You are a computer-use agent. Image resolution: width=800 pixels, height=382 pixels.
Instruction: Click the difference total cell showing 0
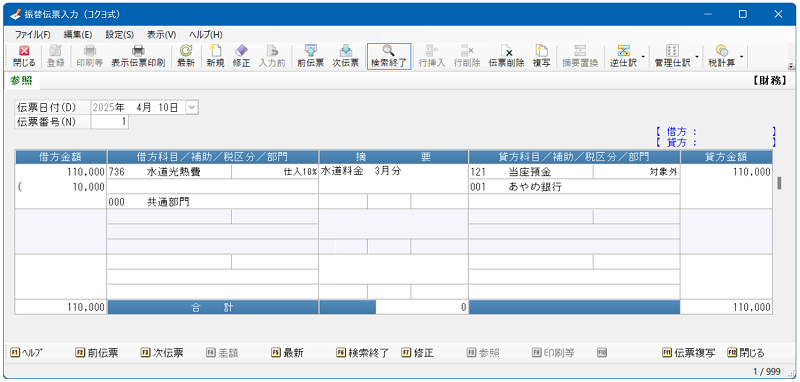coord(422,307)
